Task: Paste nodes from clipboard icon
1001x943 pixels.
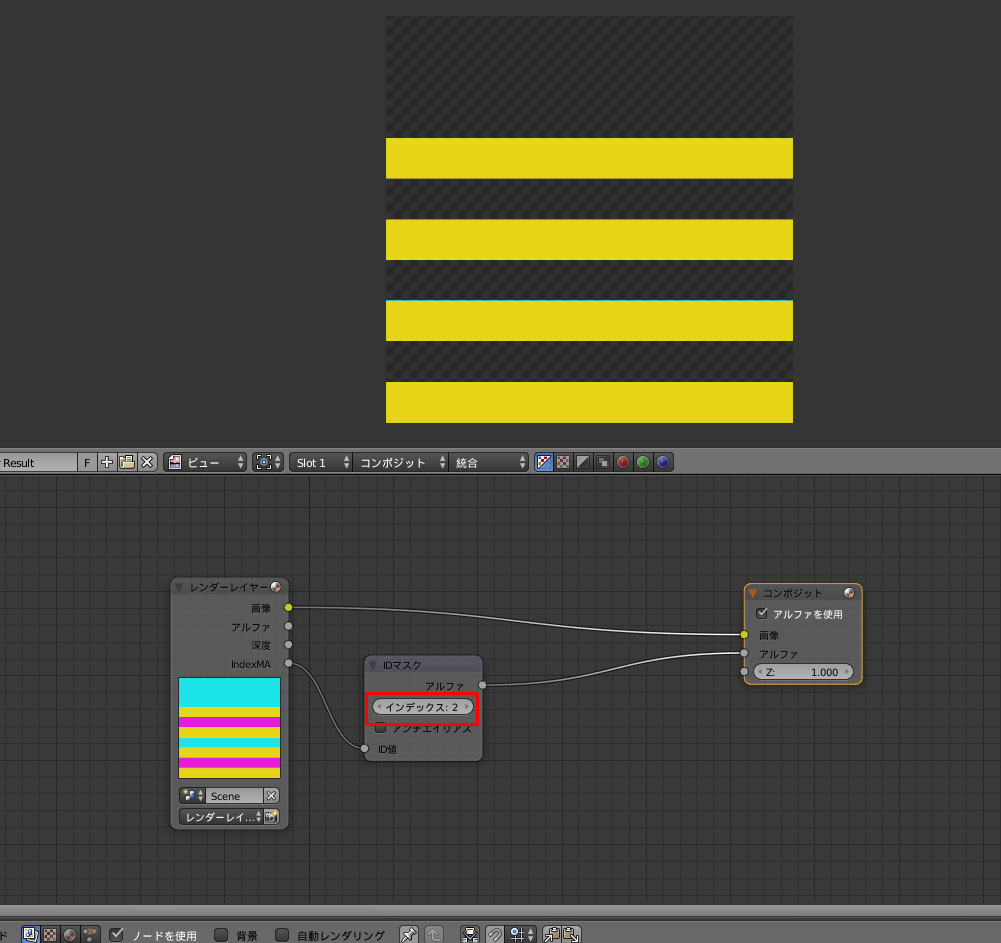Action: 572,934
